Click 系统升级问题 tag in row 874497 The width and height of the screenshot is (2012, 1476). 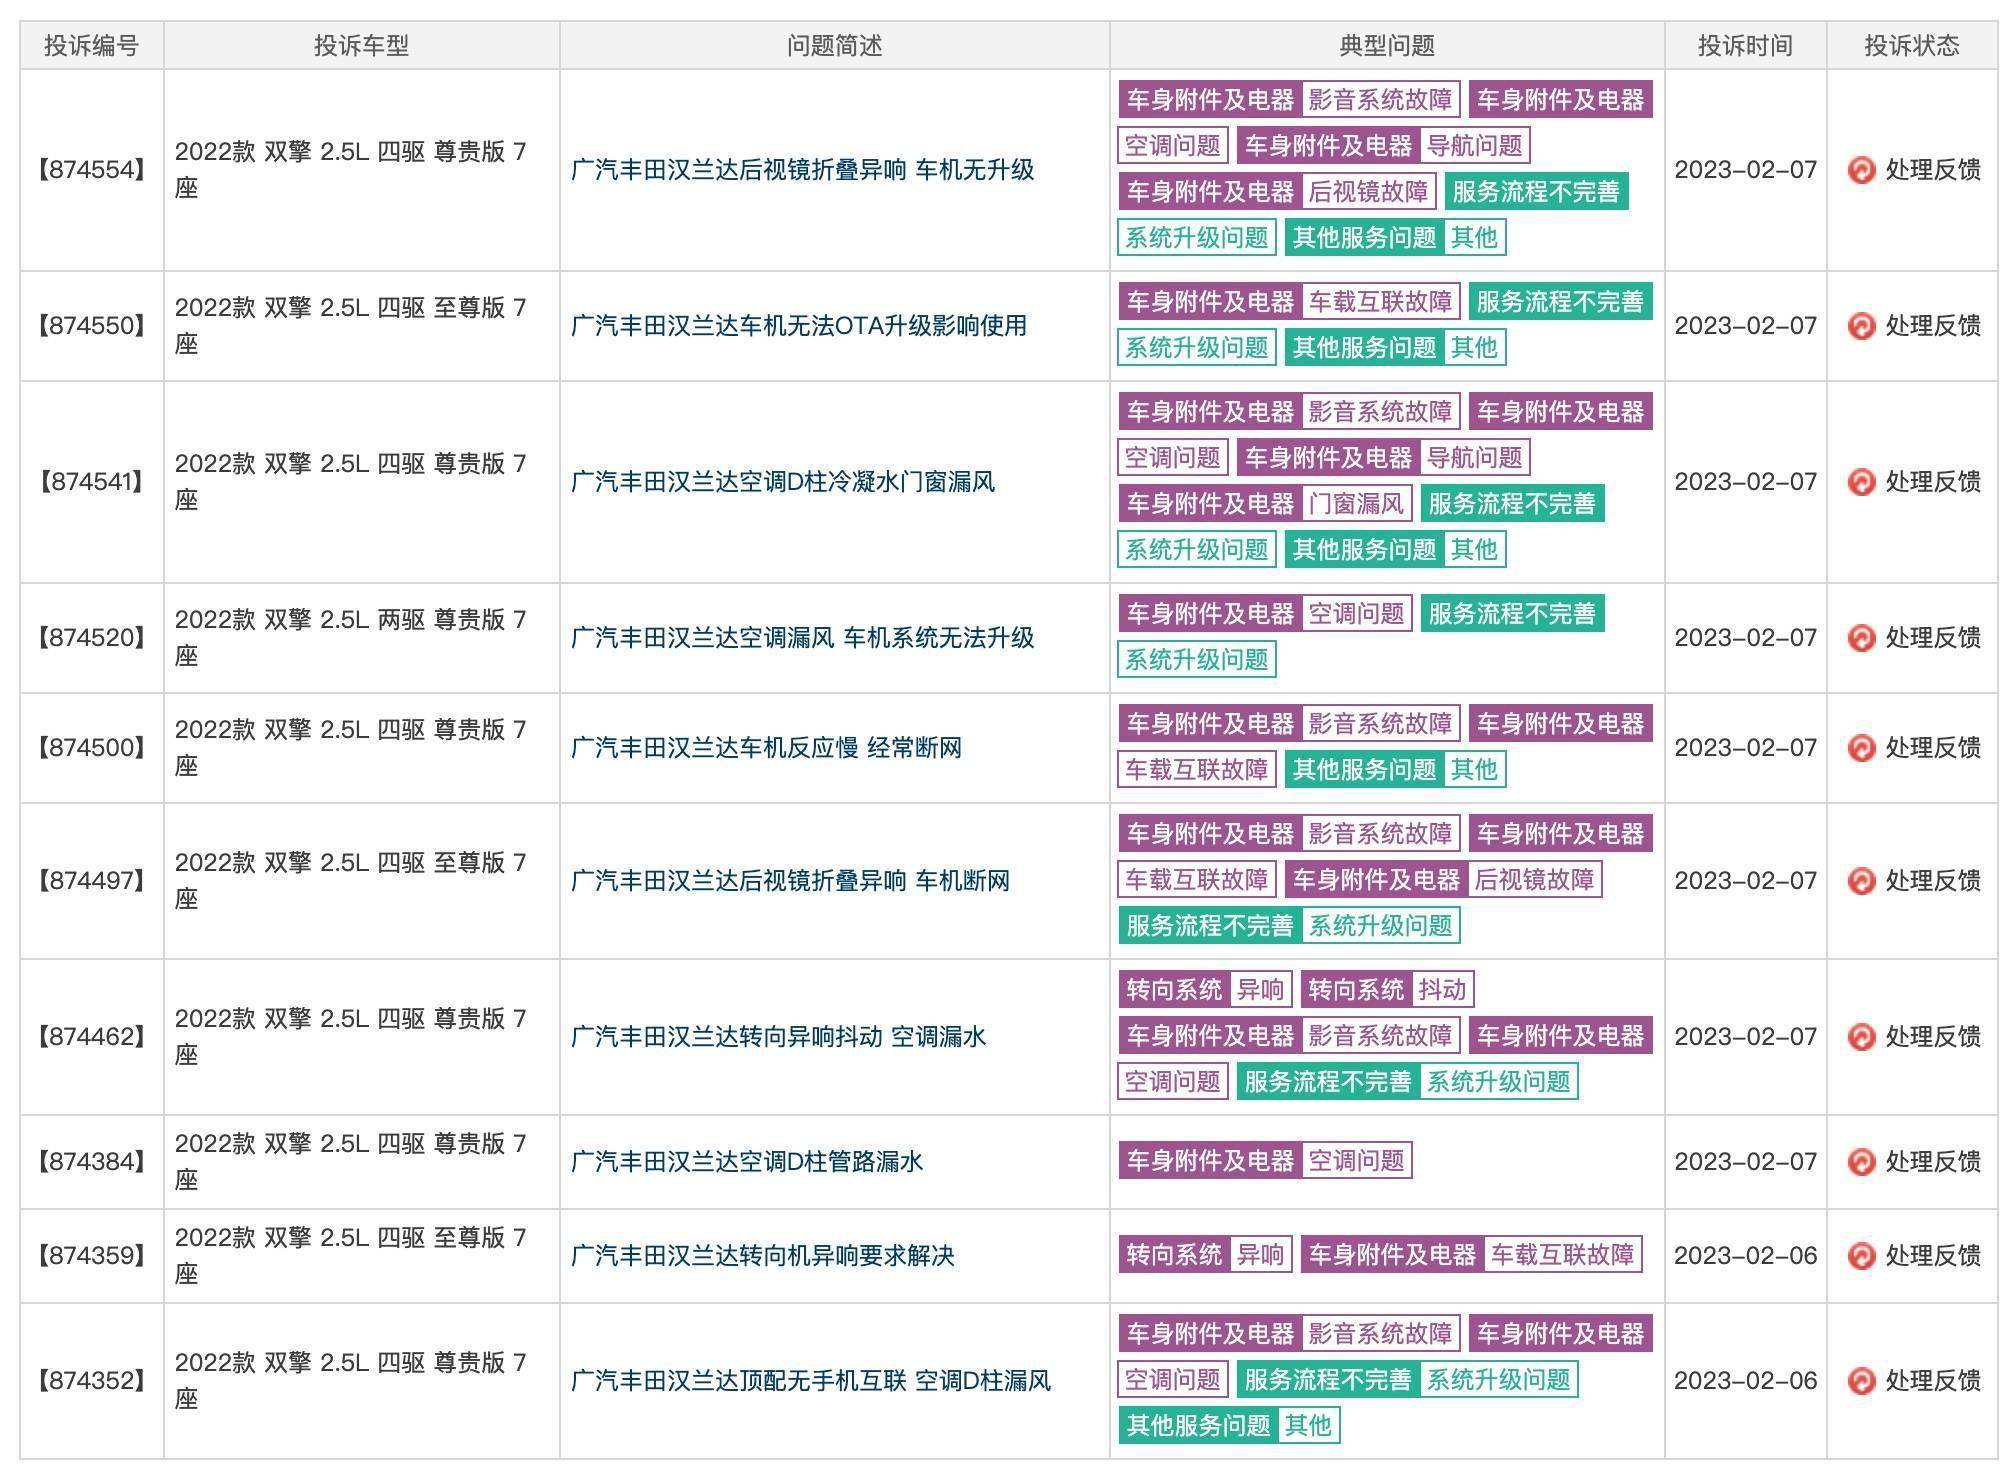pos(1380,926)
